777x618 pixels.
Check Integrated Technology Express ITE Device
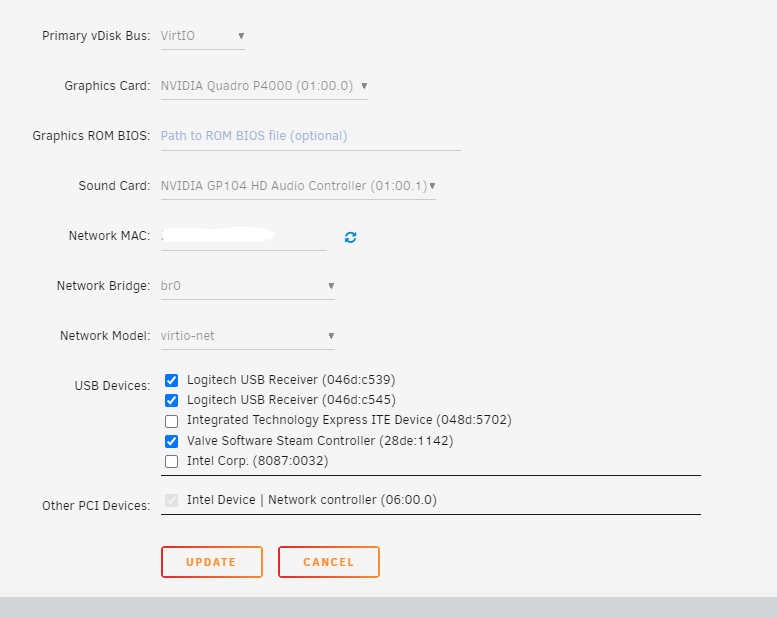pyautogui.click(x=171, y=421)
